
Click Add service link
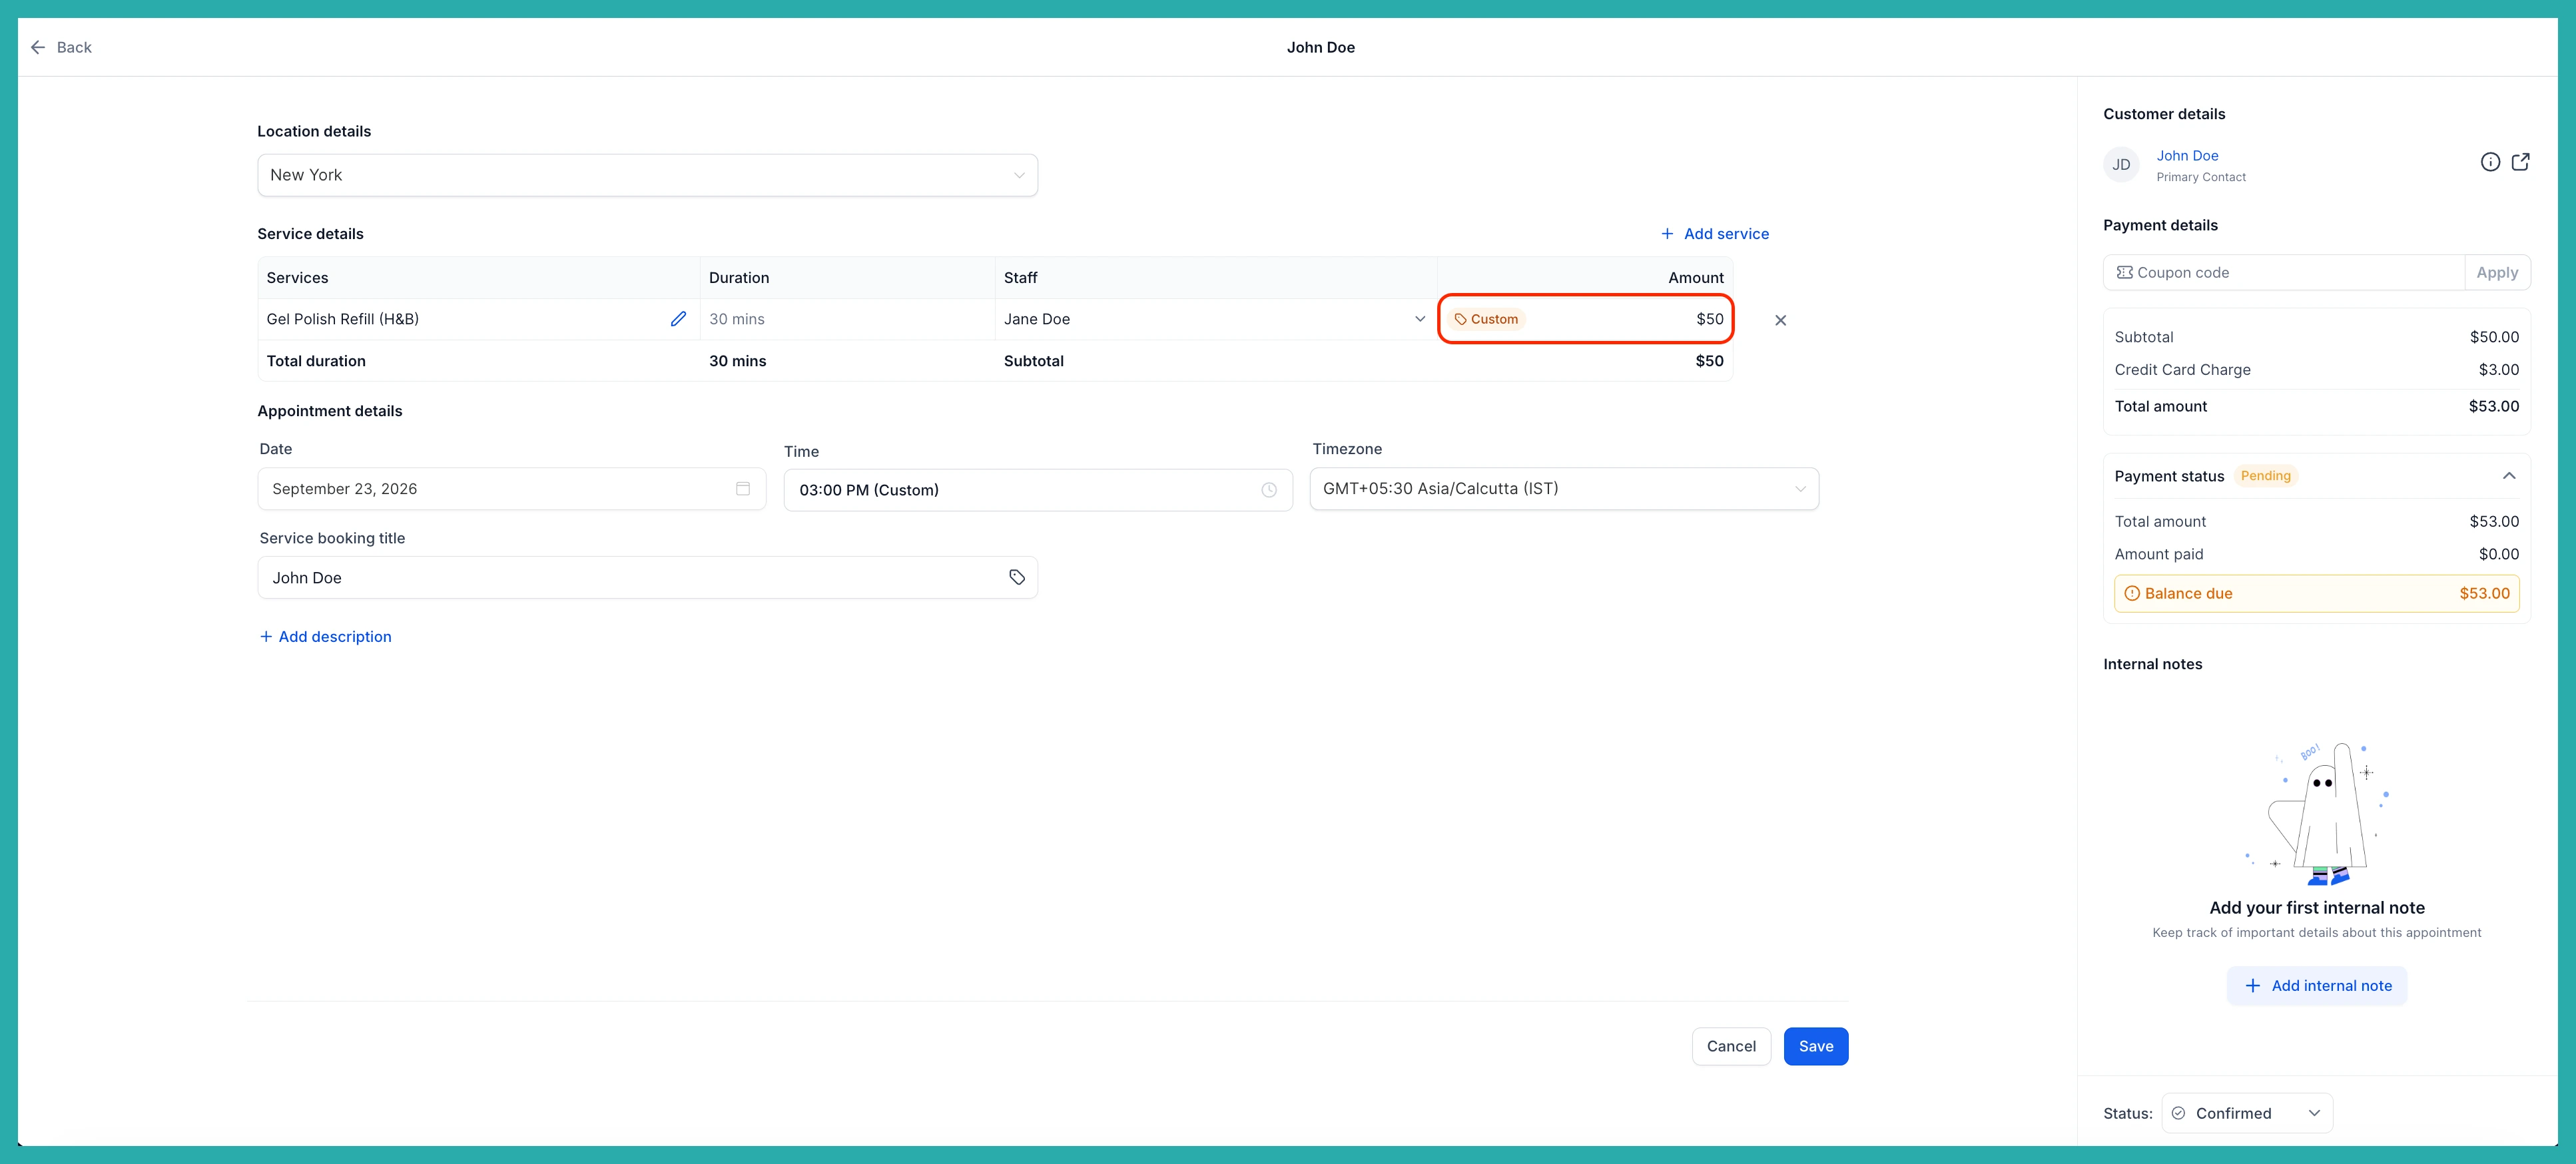(1715, 234)
